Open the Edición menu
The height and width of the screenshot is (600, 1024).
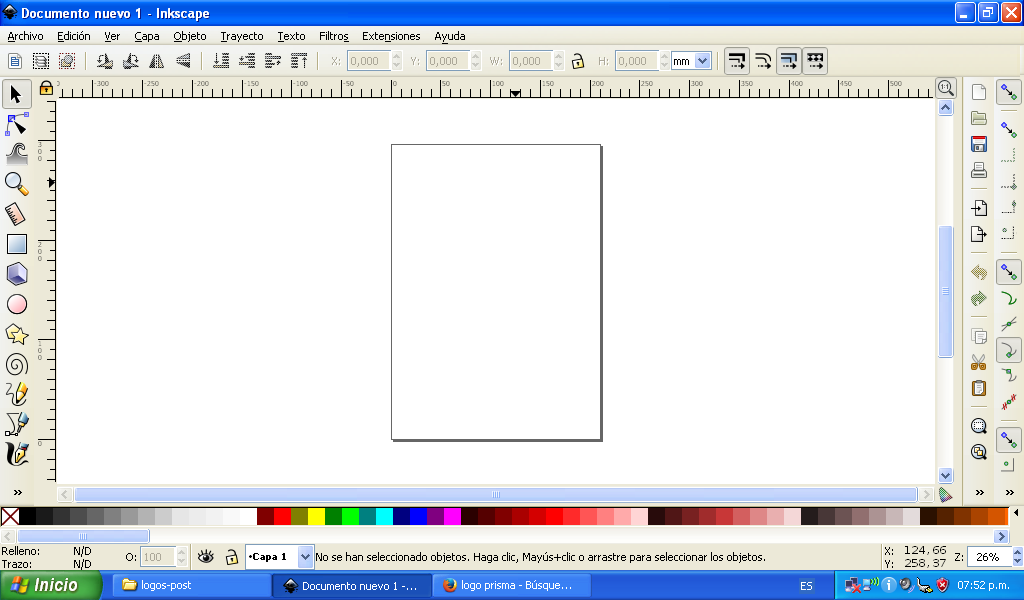[73, 36]
